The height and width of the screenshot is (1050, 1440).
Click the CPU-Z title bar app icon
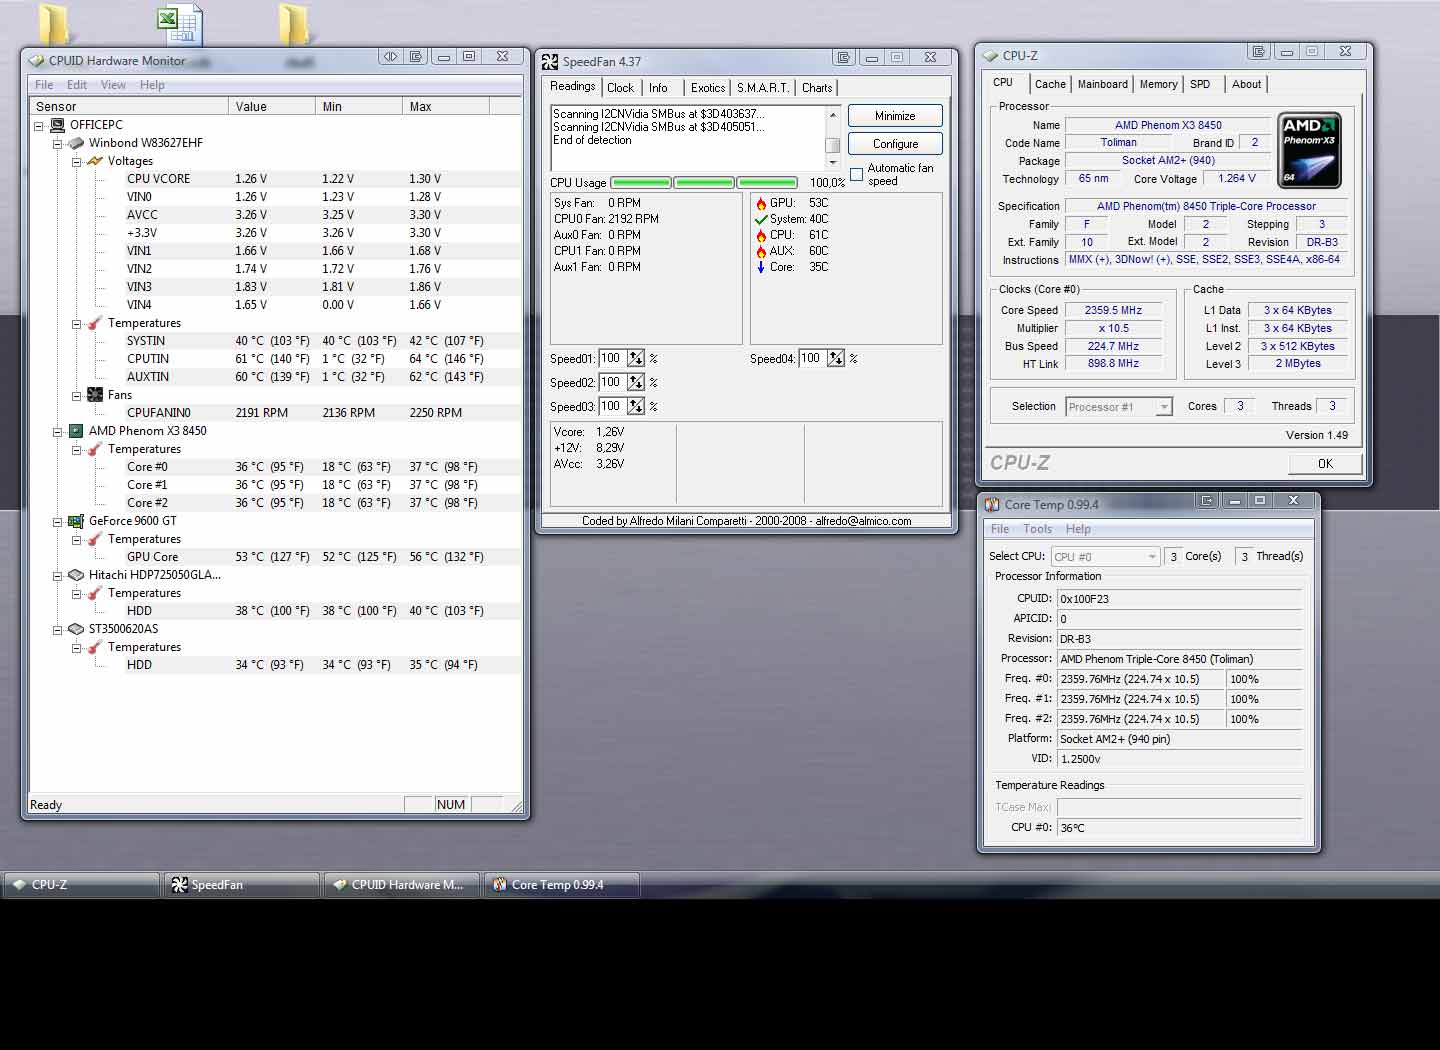[x=991, y=56]
